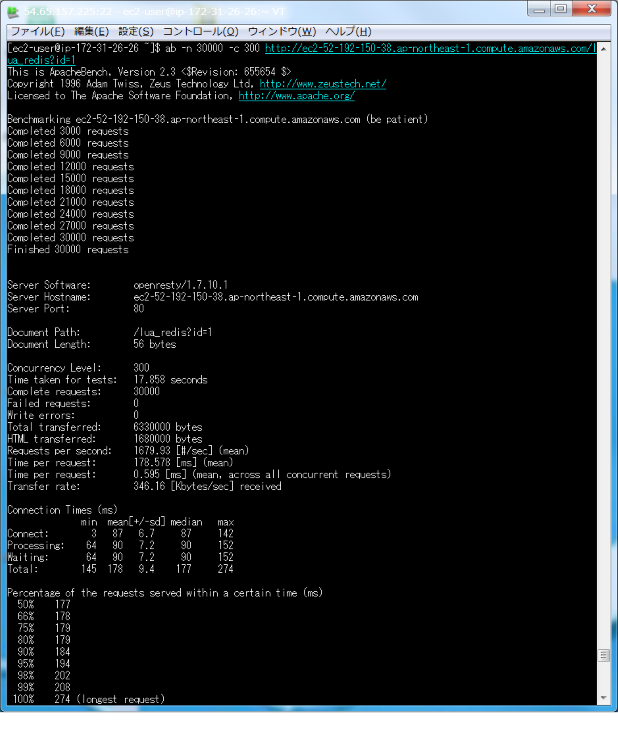Click the scrollbar up arrow
618x736 pixels.
(603, 48)
